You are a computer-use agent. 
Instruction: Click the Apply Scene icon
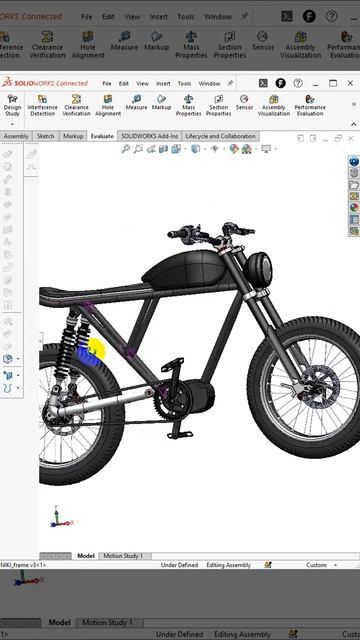coord(247,149)
